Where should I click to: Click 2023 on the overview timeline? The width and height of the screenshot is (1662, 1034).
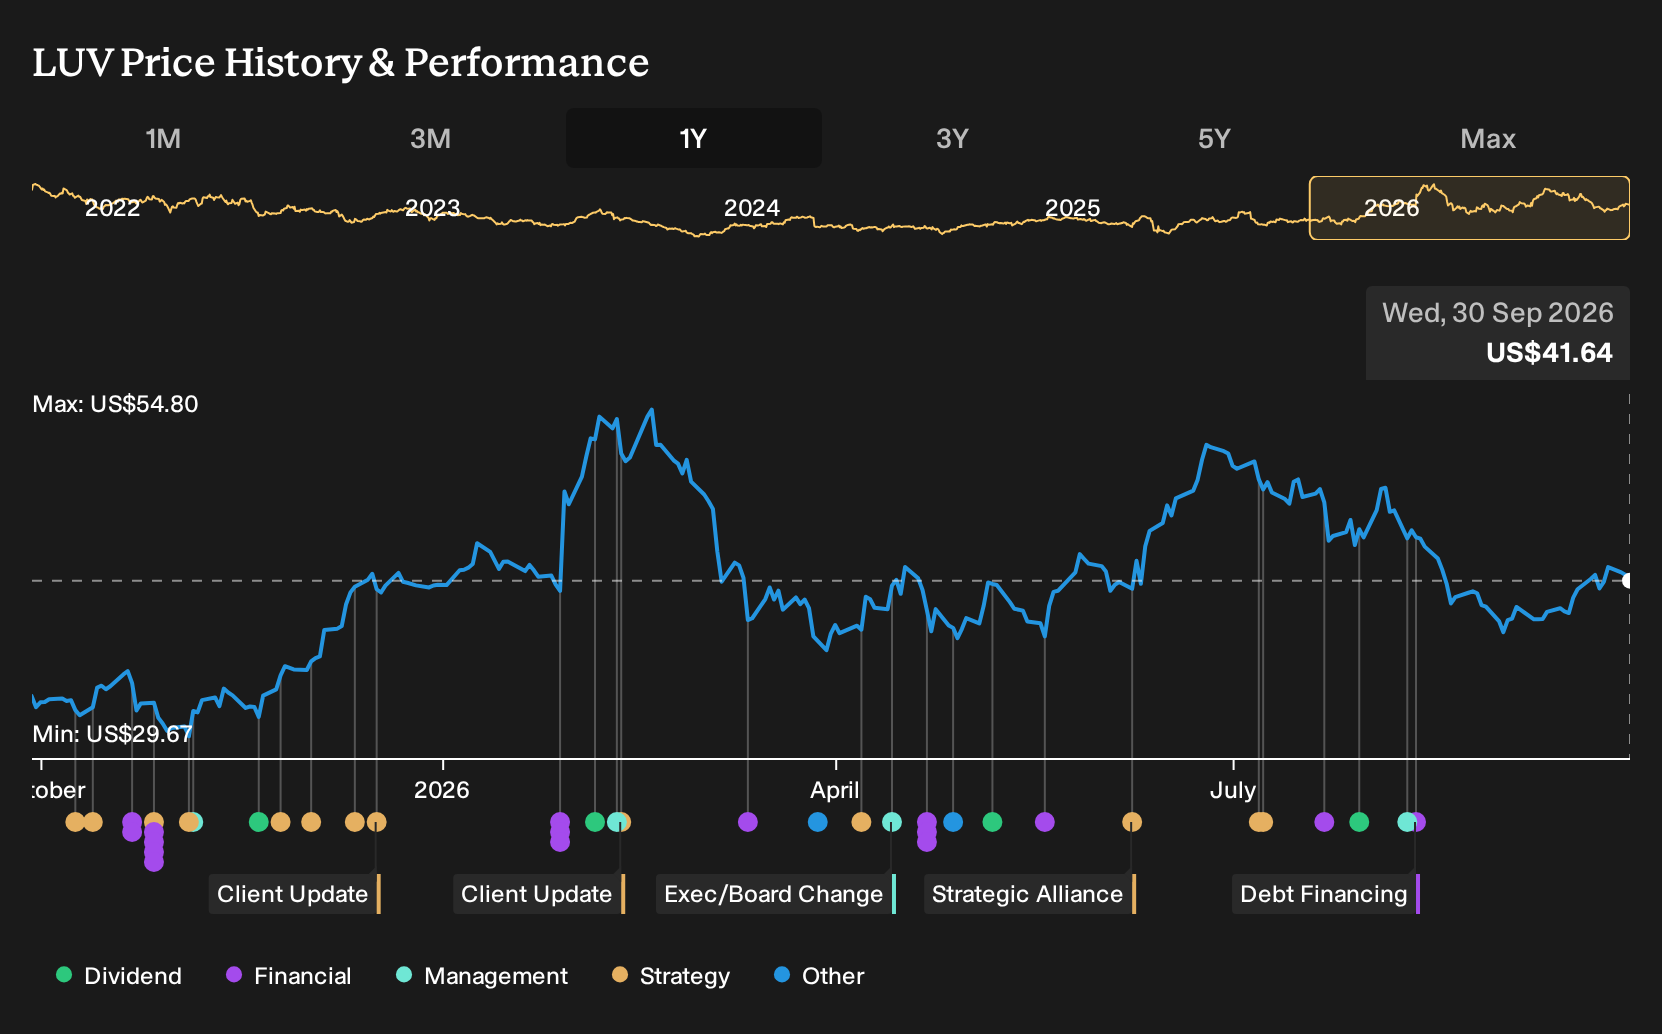pos(432,208)
